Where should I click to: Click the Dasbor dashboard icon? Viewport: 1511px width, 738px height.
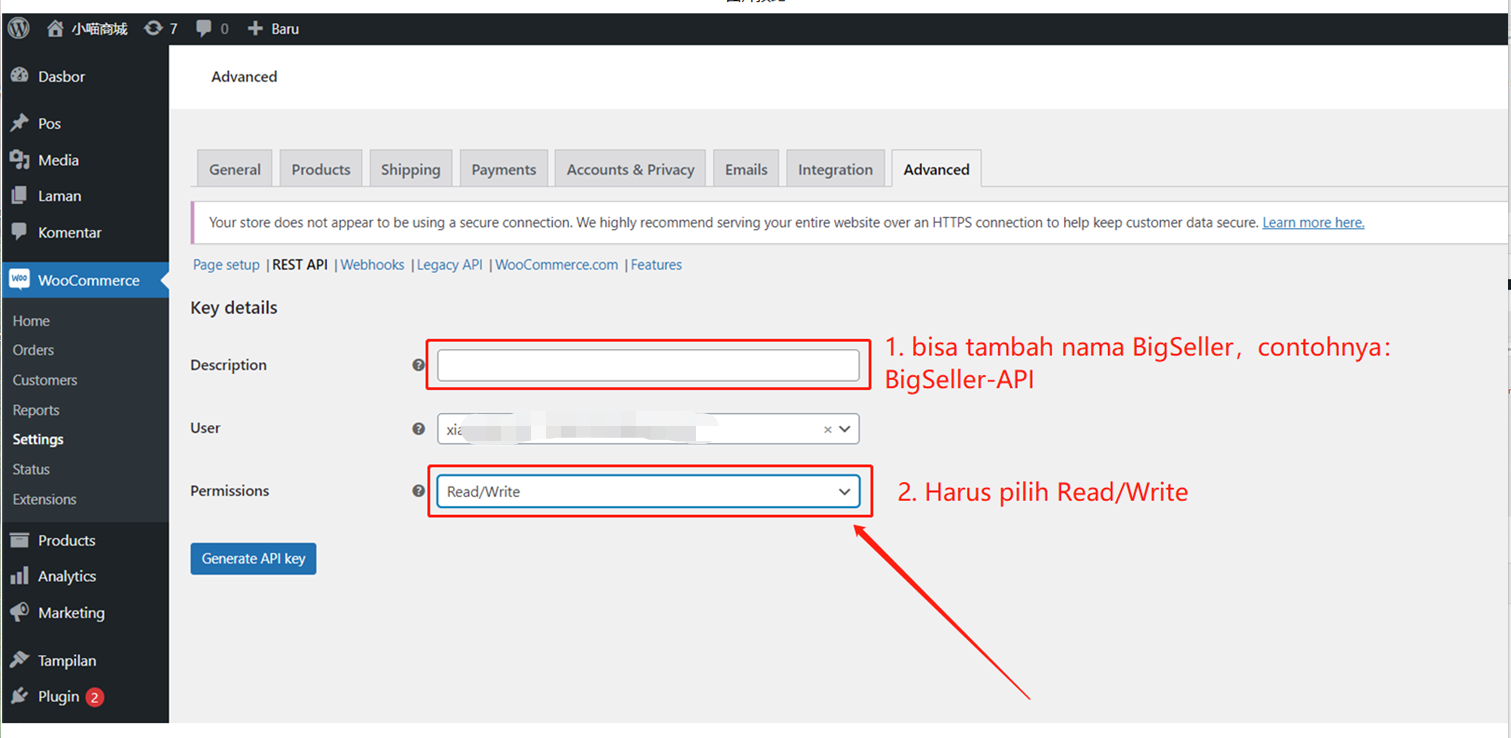pos(19,76)
